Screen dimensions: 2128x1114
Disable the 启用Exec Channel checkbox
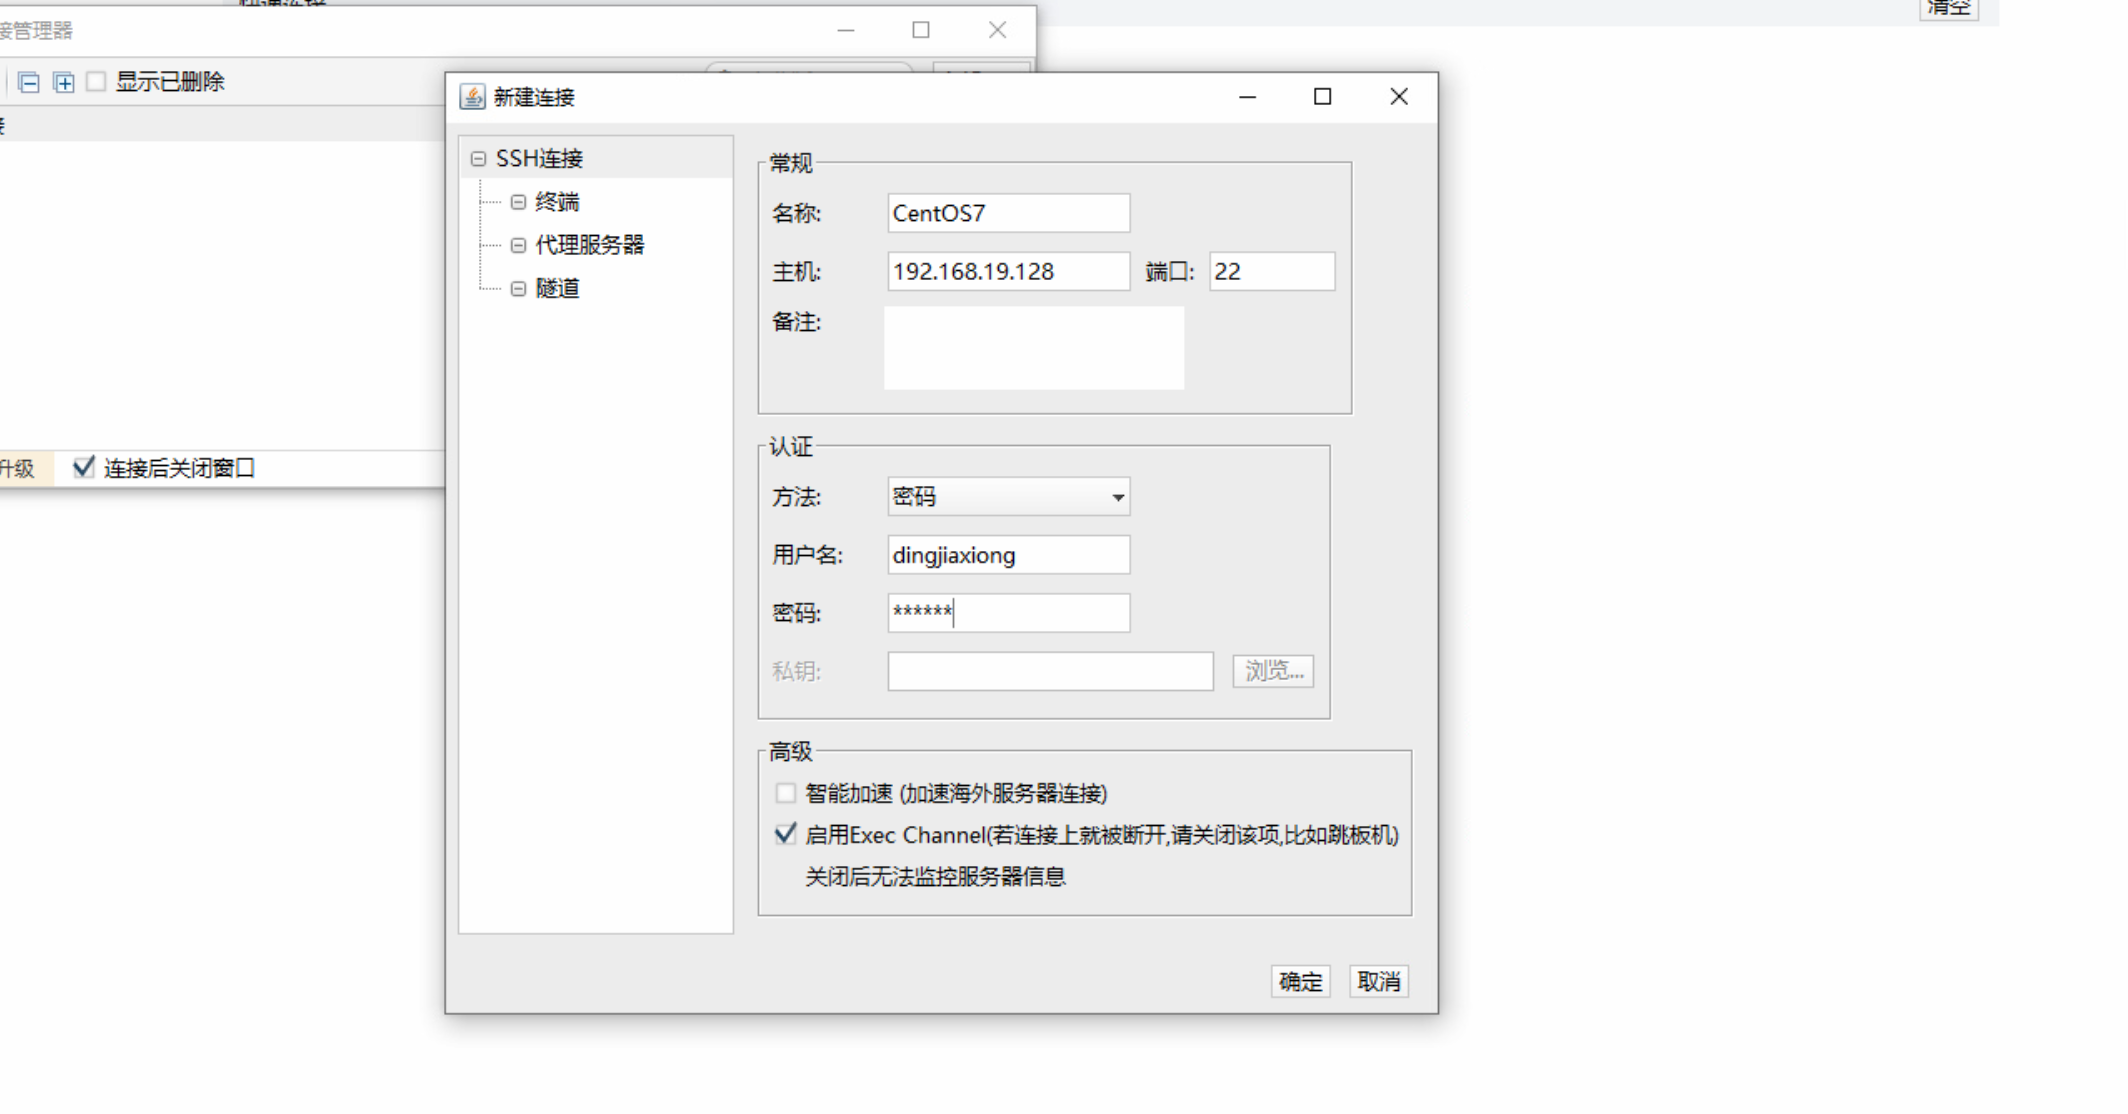pos(786,834)
